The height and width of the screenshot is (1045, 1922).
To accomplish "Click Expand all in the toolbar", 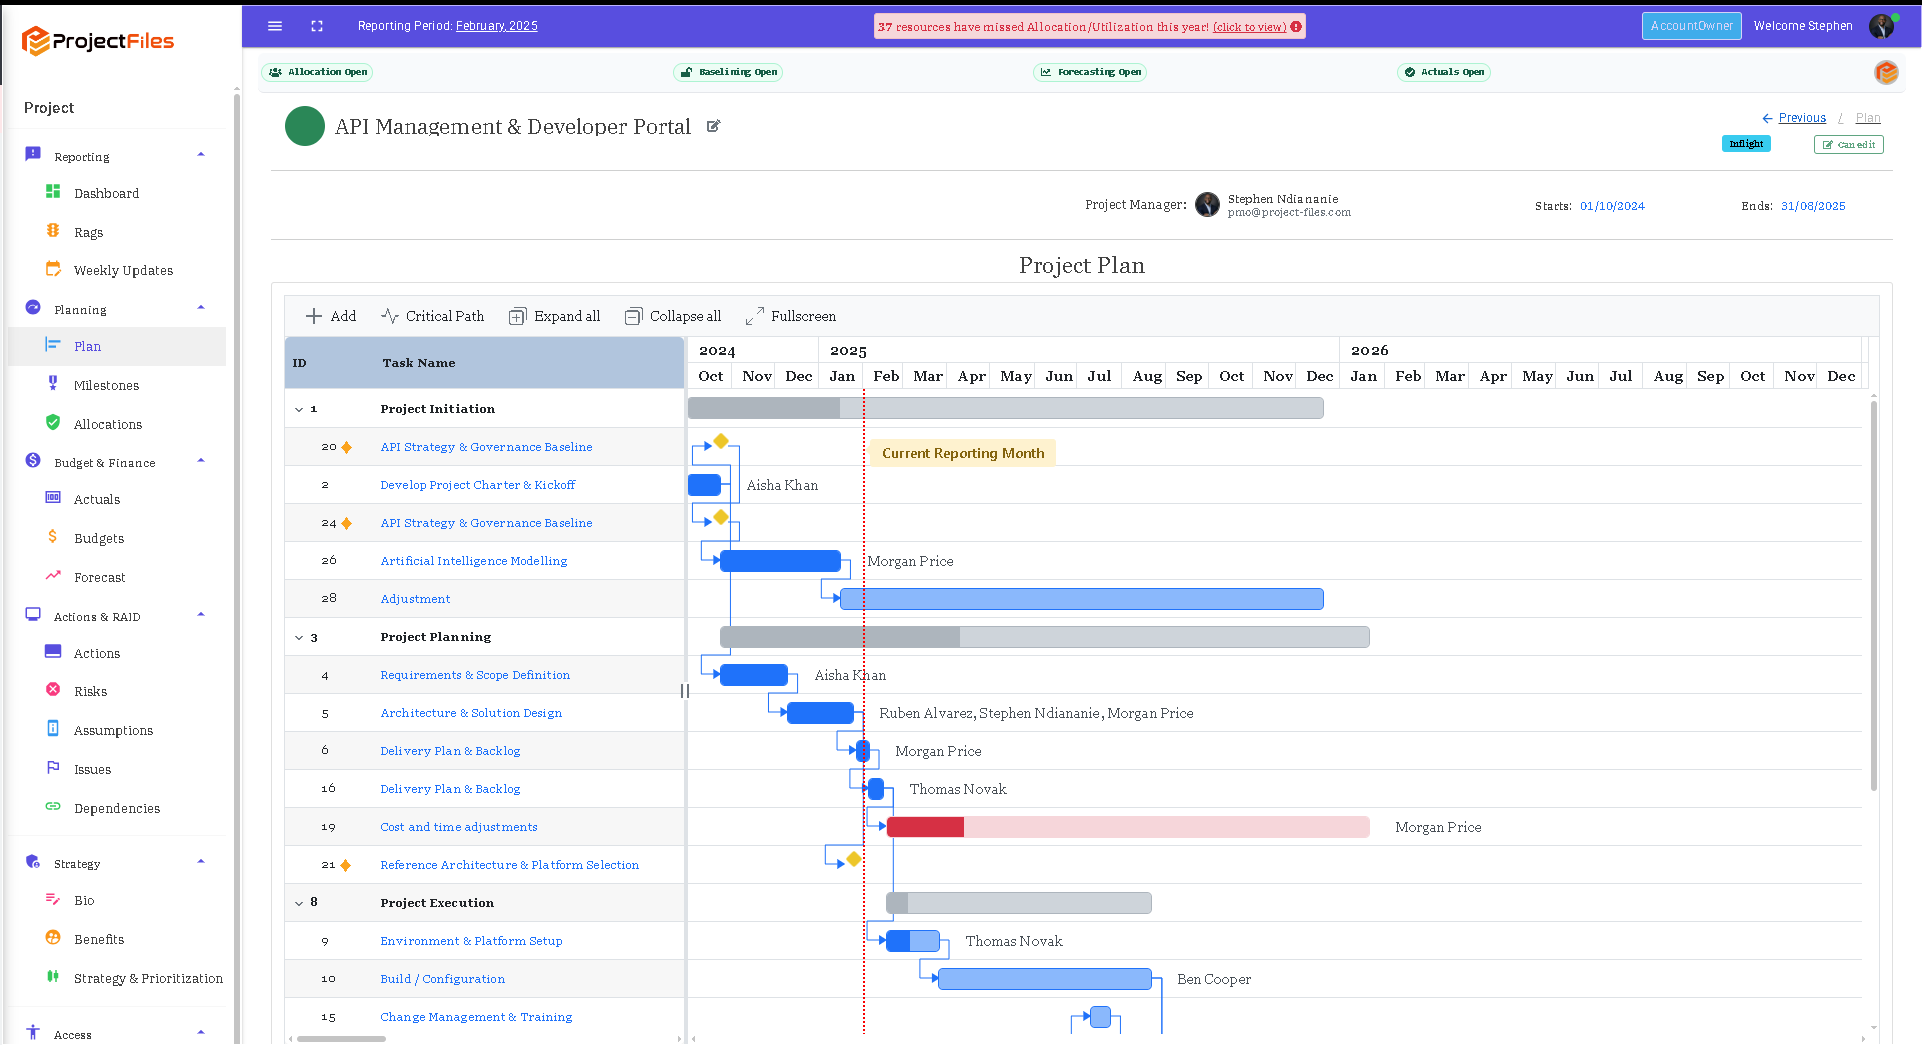I will click(x=554, y=316).
